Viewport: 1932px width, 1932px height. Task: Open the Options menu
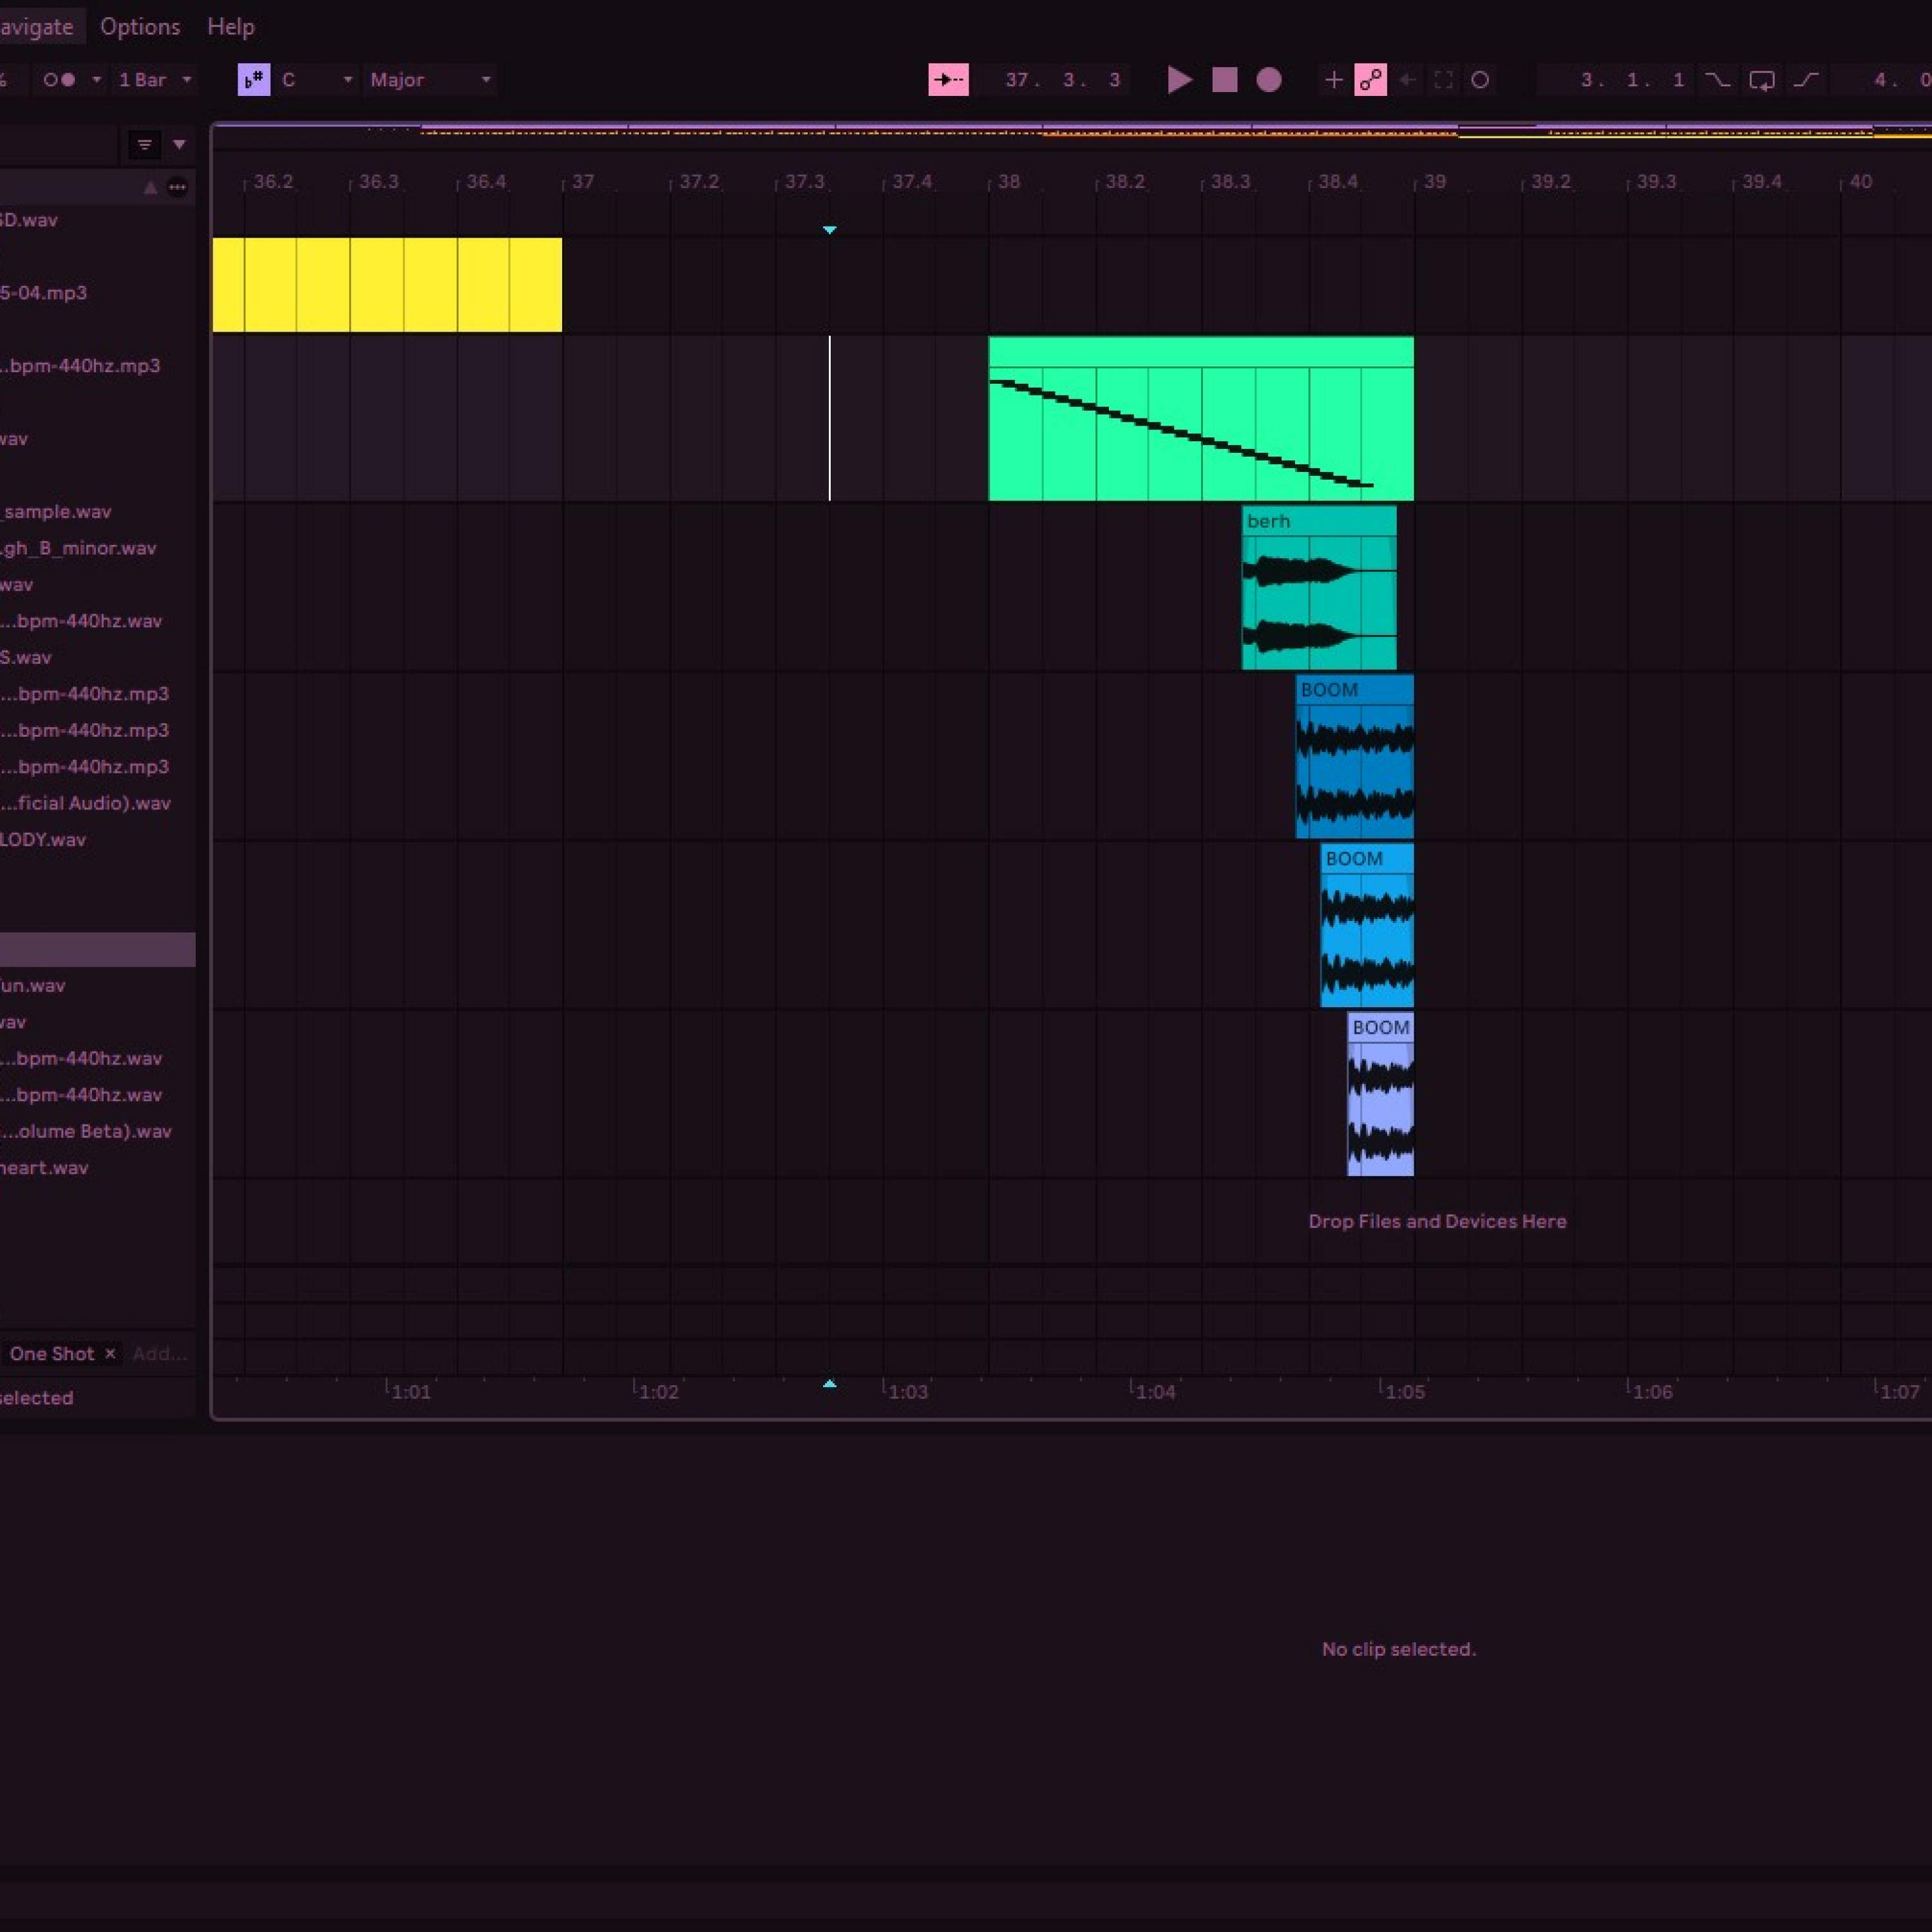[x=140, y=27]
